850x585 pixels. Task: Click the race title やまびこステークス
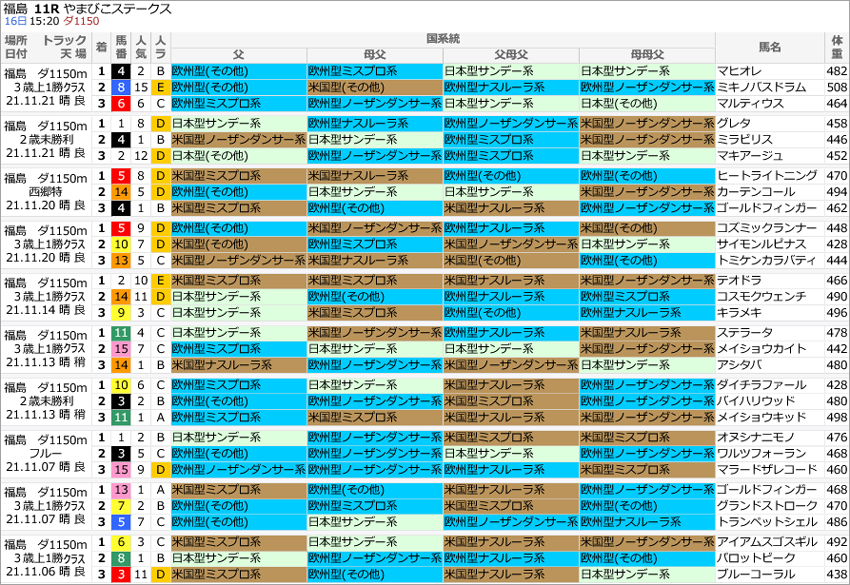pyautogui.click(x=117, y=9)
